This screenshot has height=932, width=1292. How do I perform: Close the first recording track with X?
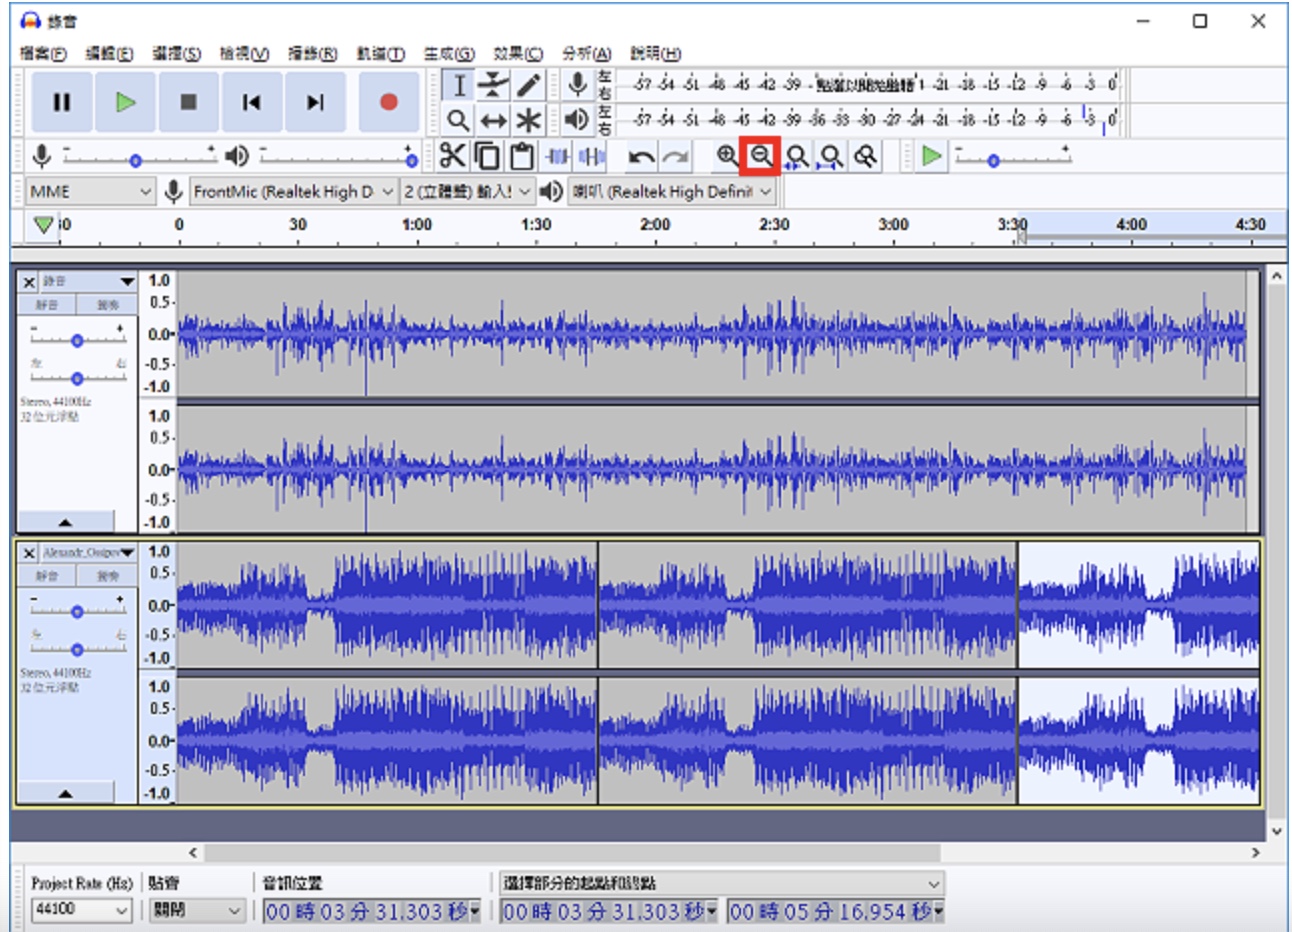29,283
